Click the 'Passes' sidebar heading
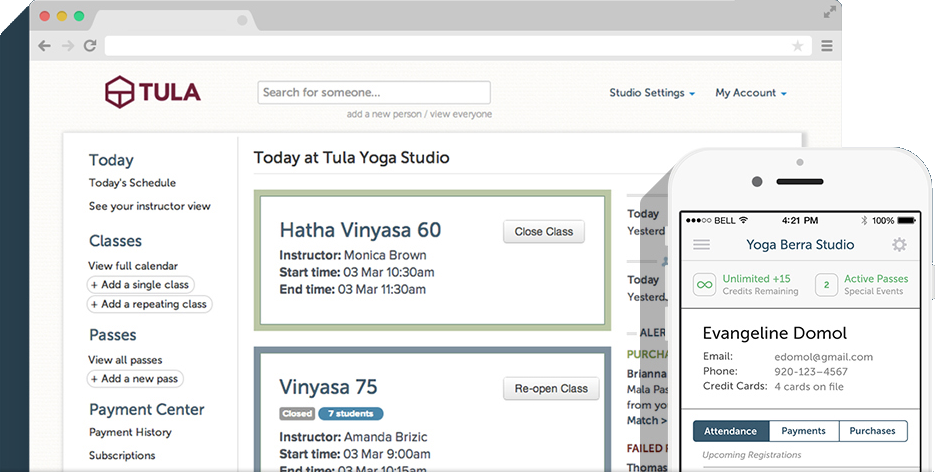Viewport: 935px width, 472px height. tap(113, 335)
